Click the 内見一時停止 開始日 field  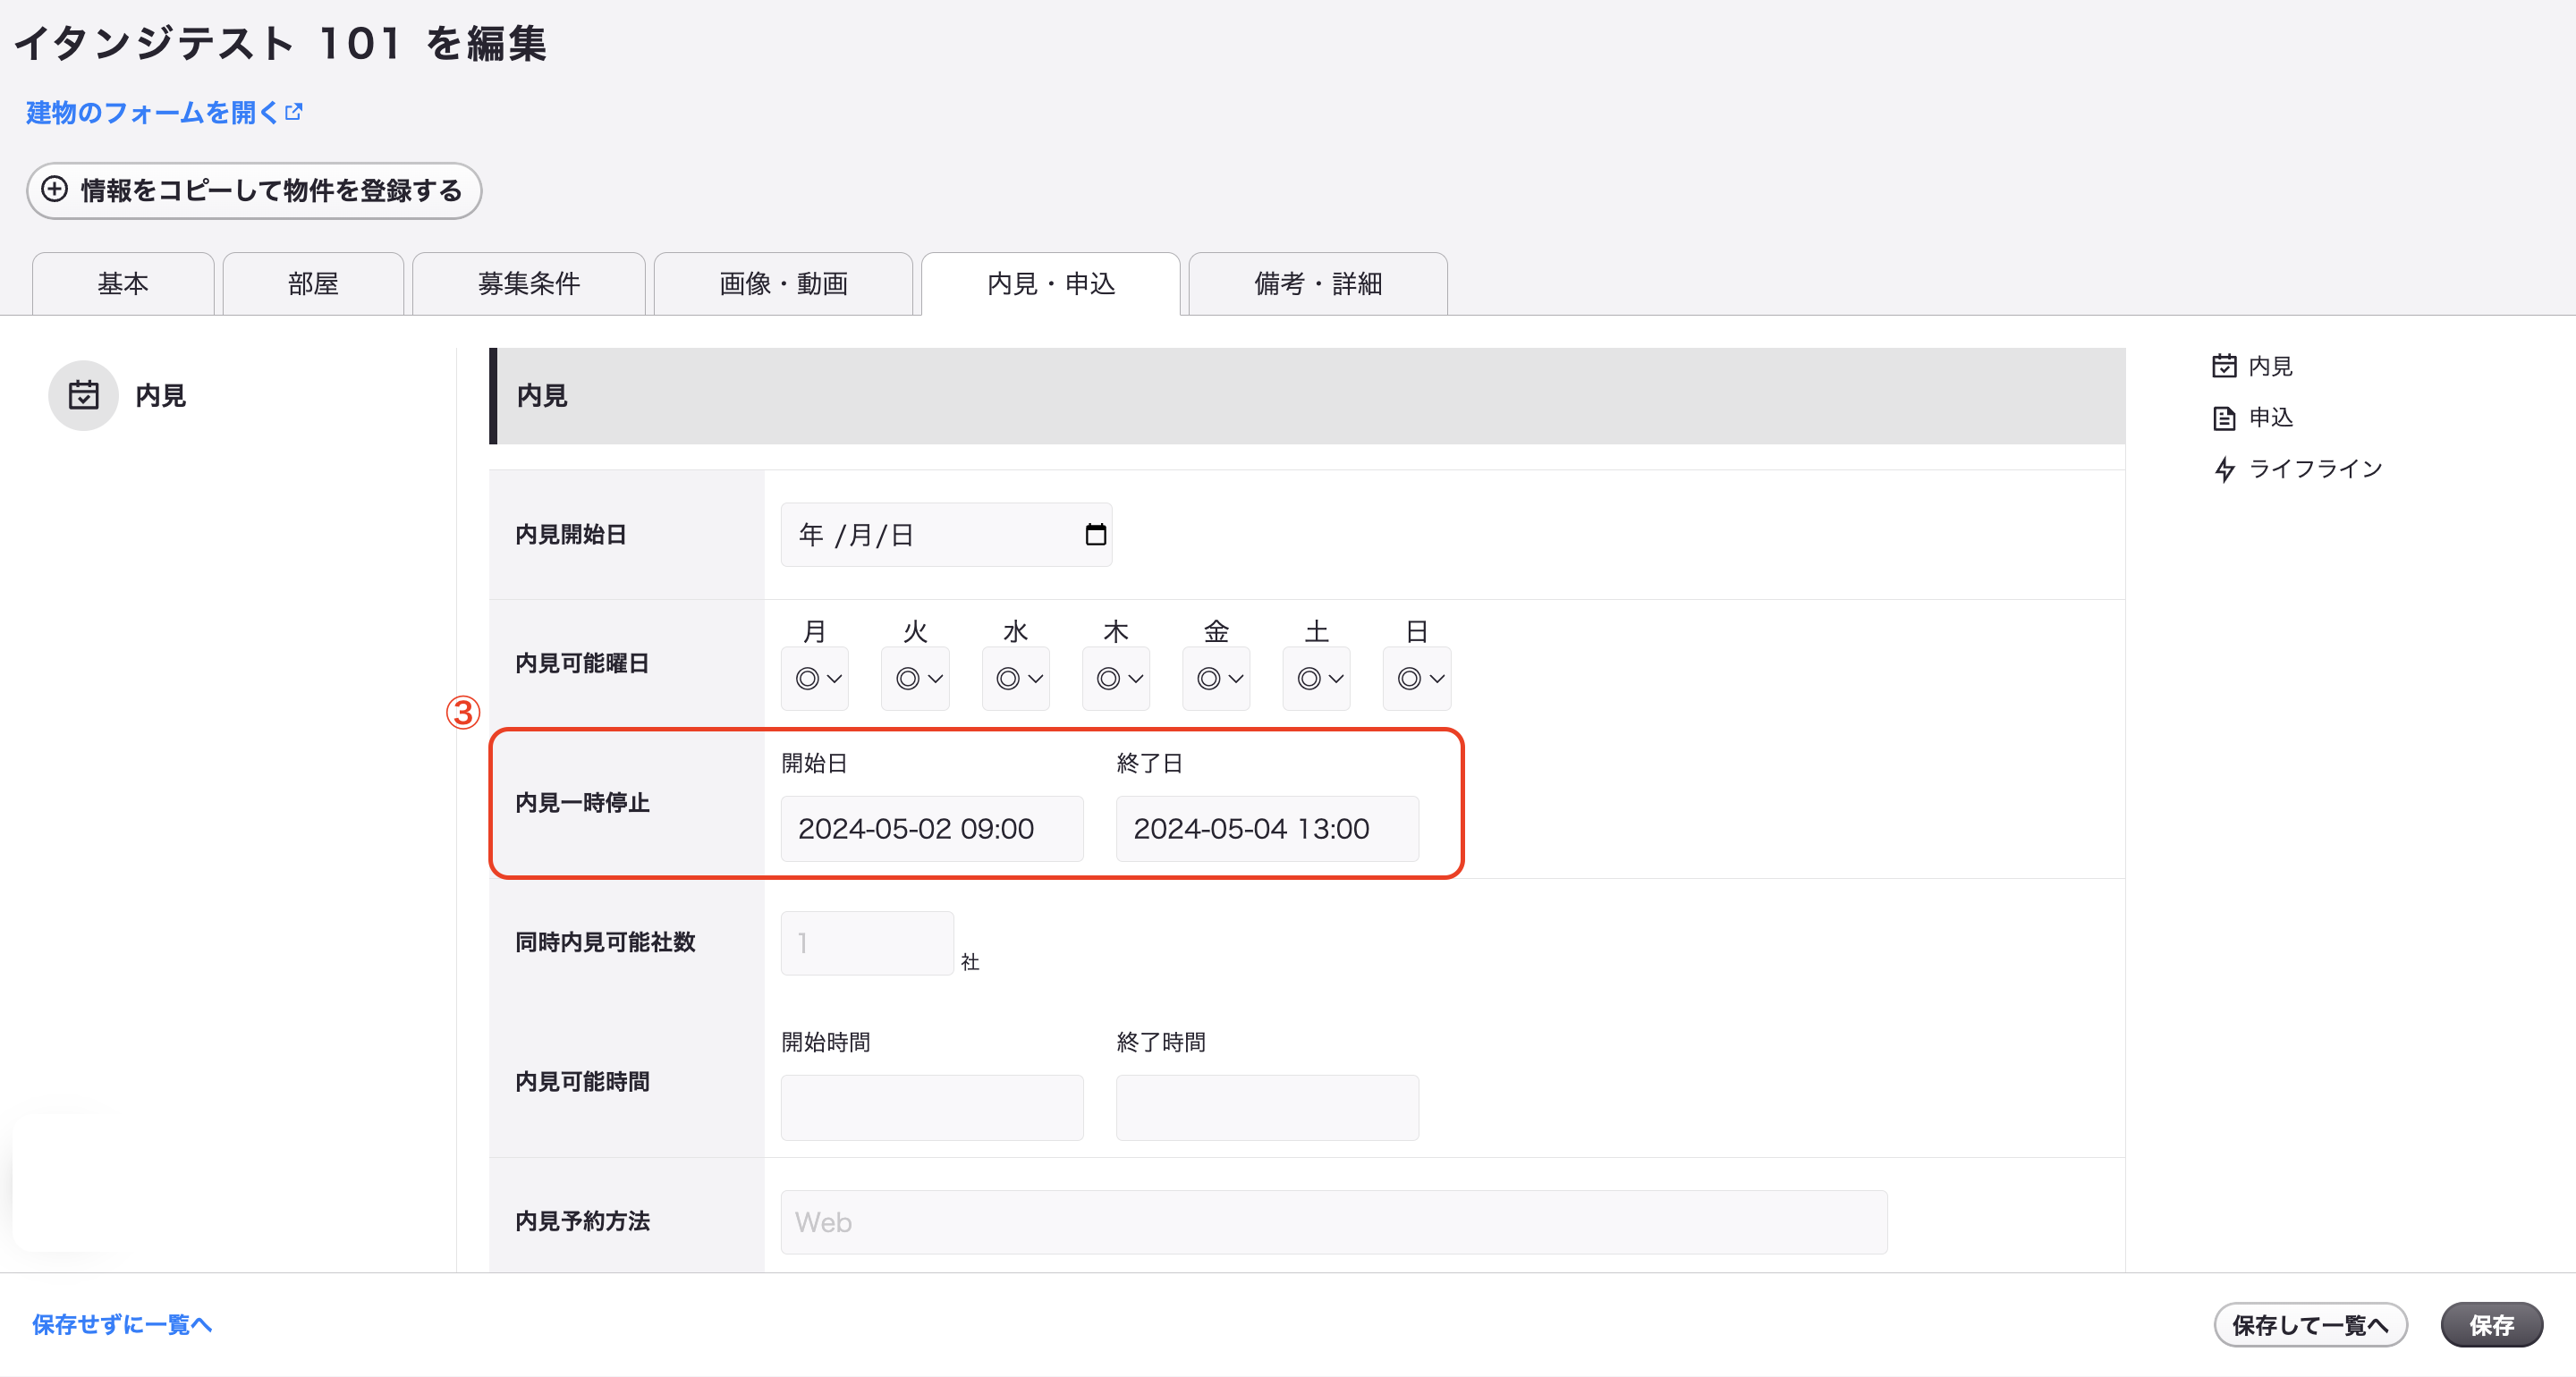click(932, 829)
